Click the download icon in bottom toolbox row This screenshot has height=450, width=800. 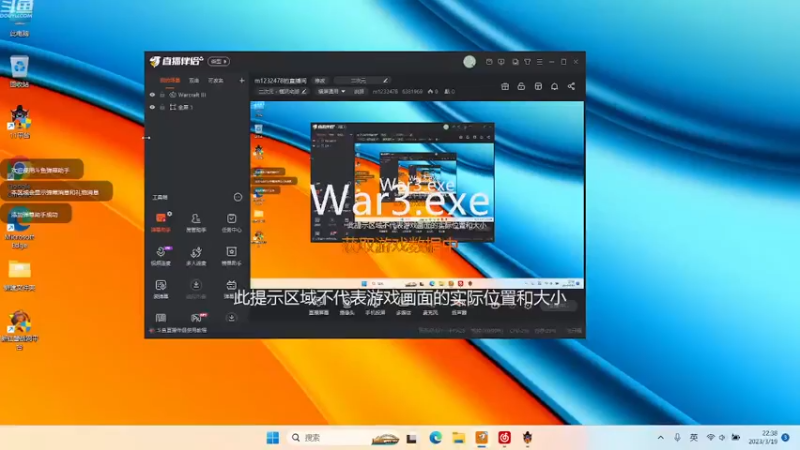(231, 317)
